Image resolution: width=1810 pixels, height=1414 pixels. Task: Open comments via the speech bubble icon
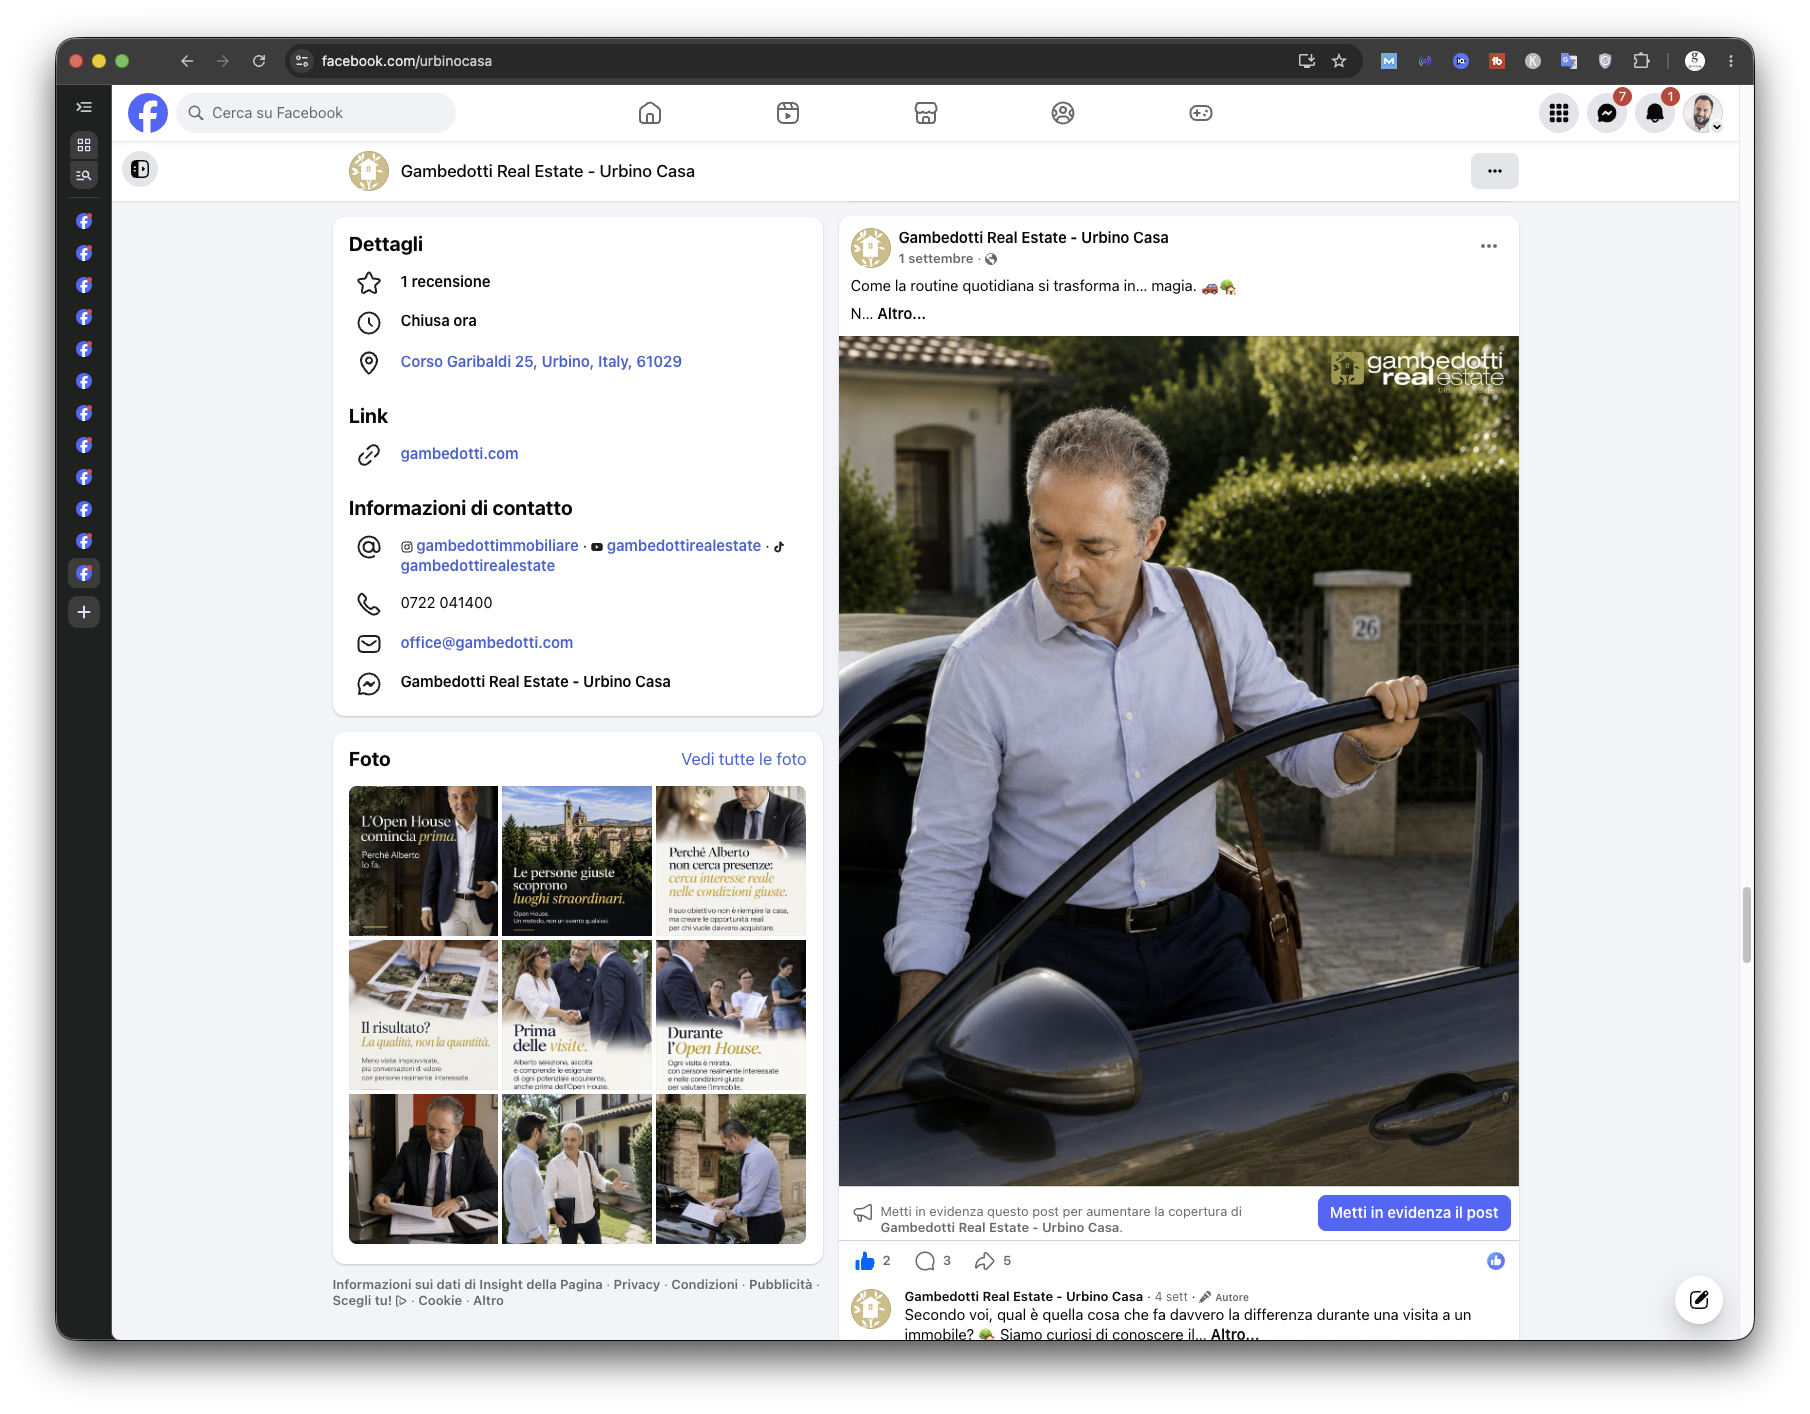[925, 1261]
